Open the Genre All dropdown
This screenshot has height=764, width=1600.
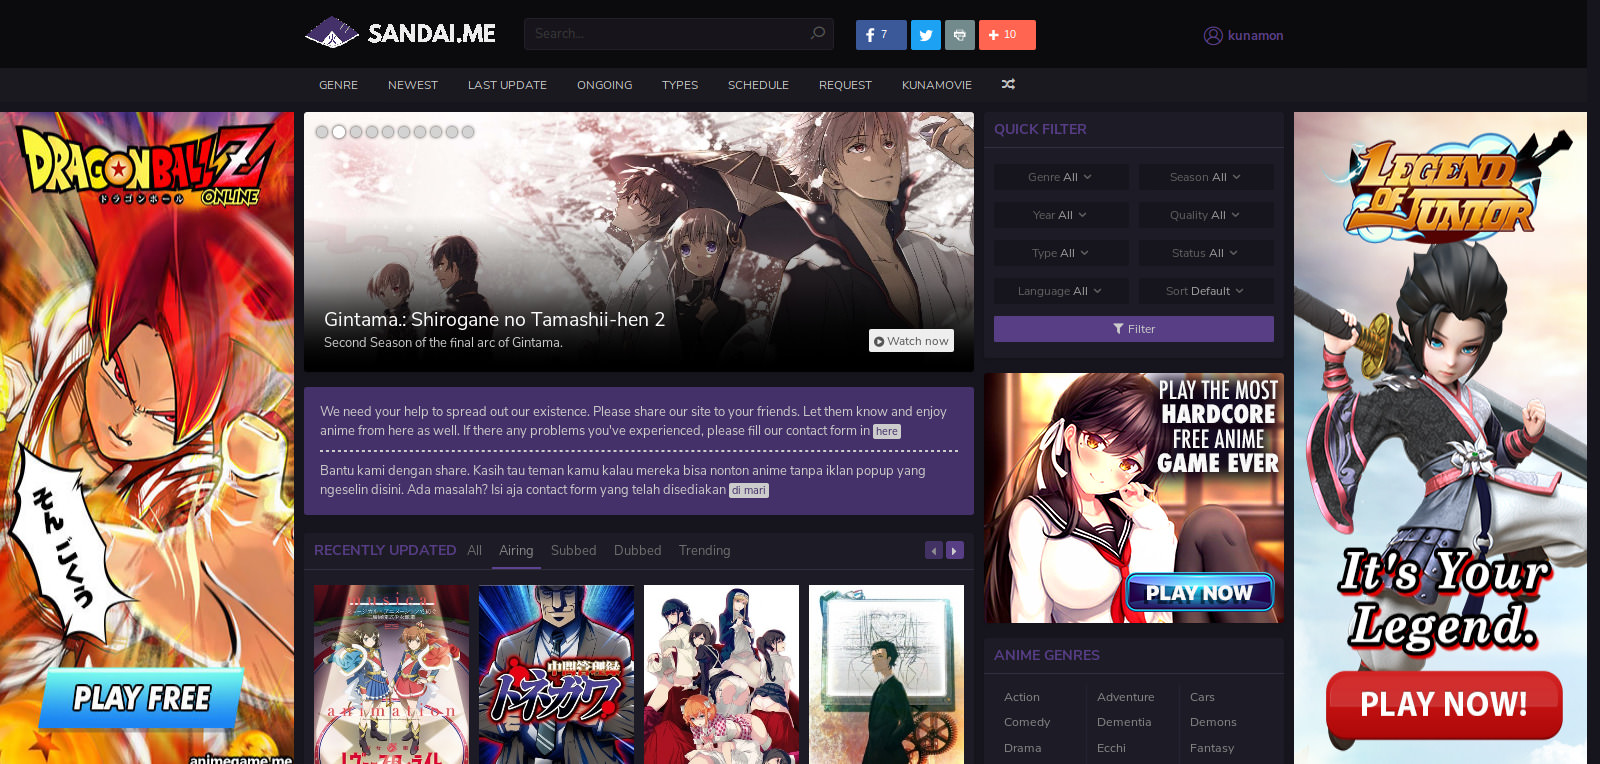coord(1061,177)
